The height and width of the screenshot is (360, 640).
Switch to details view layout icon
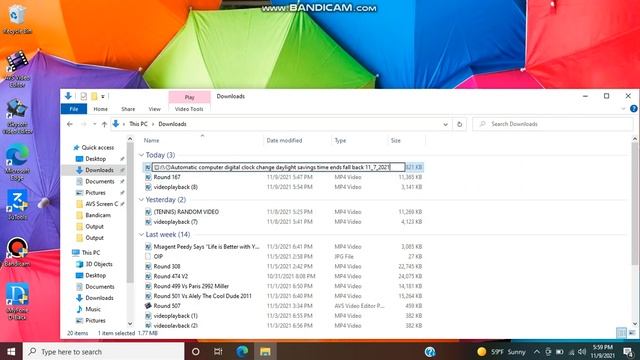click(621, 333)
